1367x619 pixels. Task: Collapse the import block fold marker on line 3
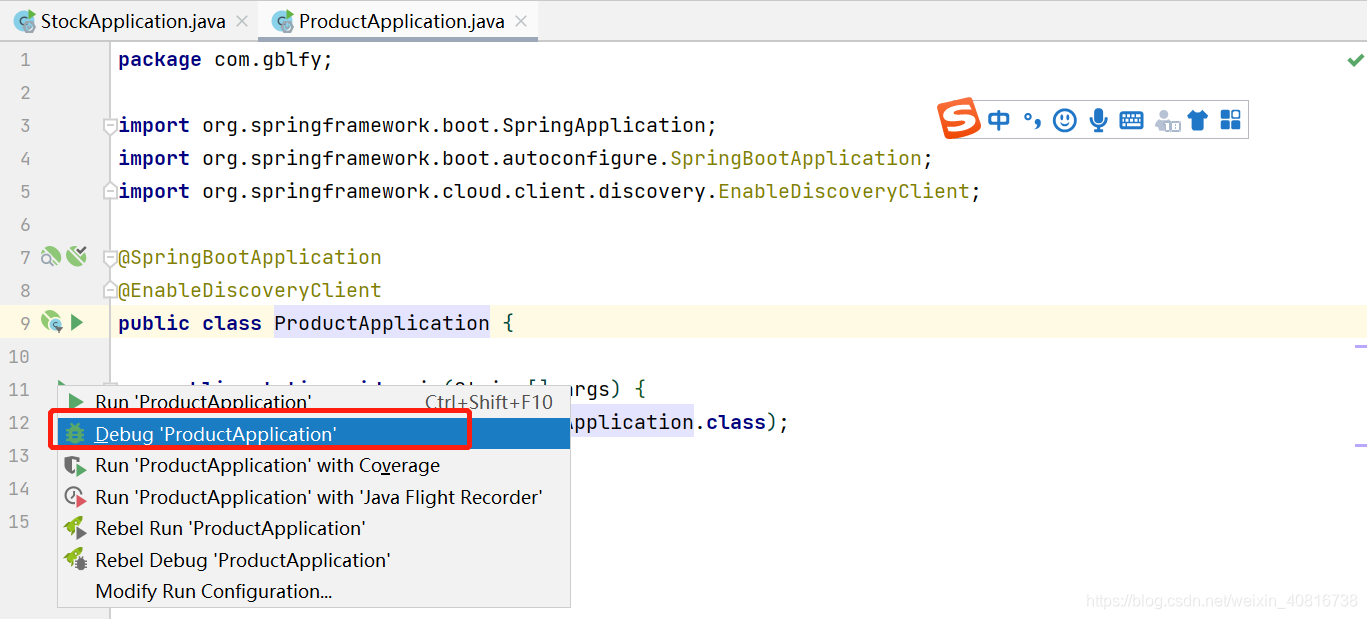(x=110, y=126)
